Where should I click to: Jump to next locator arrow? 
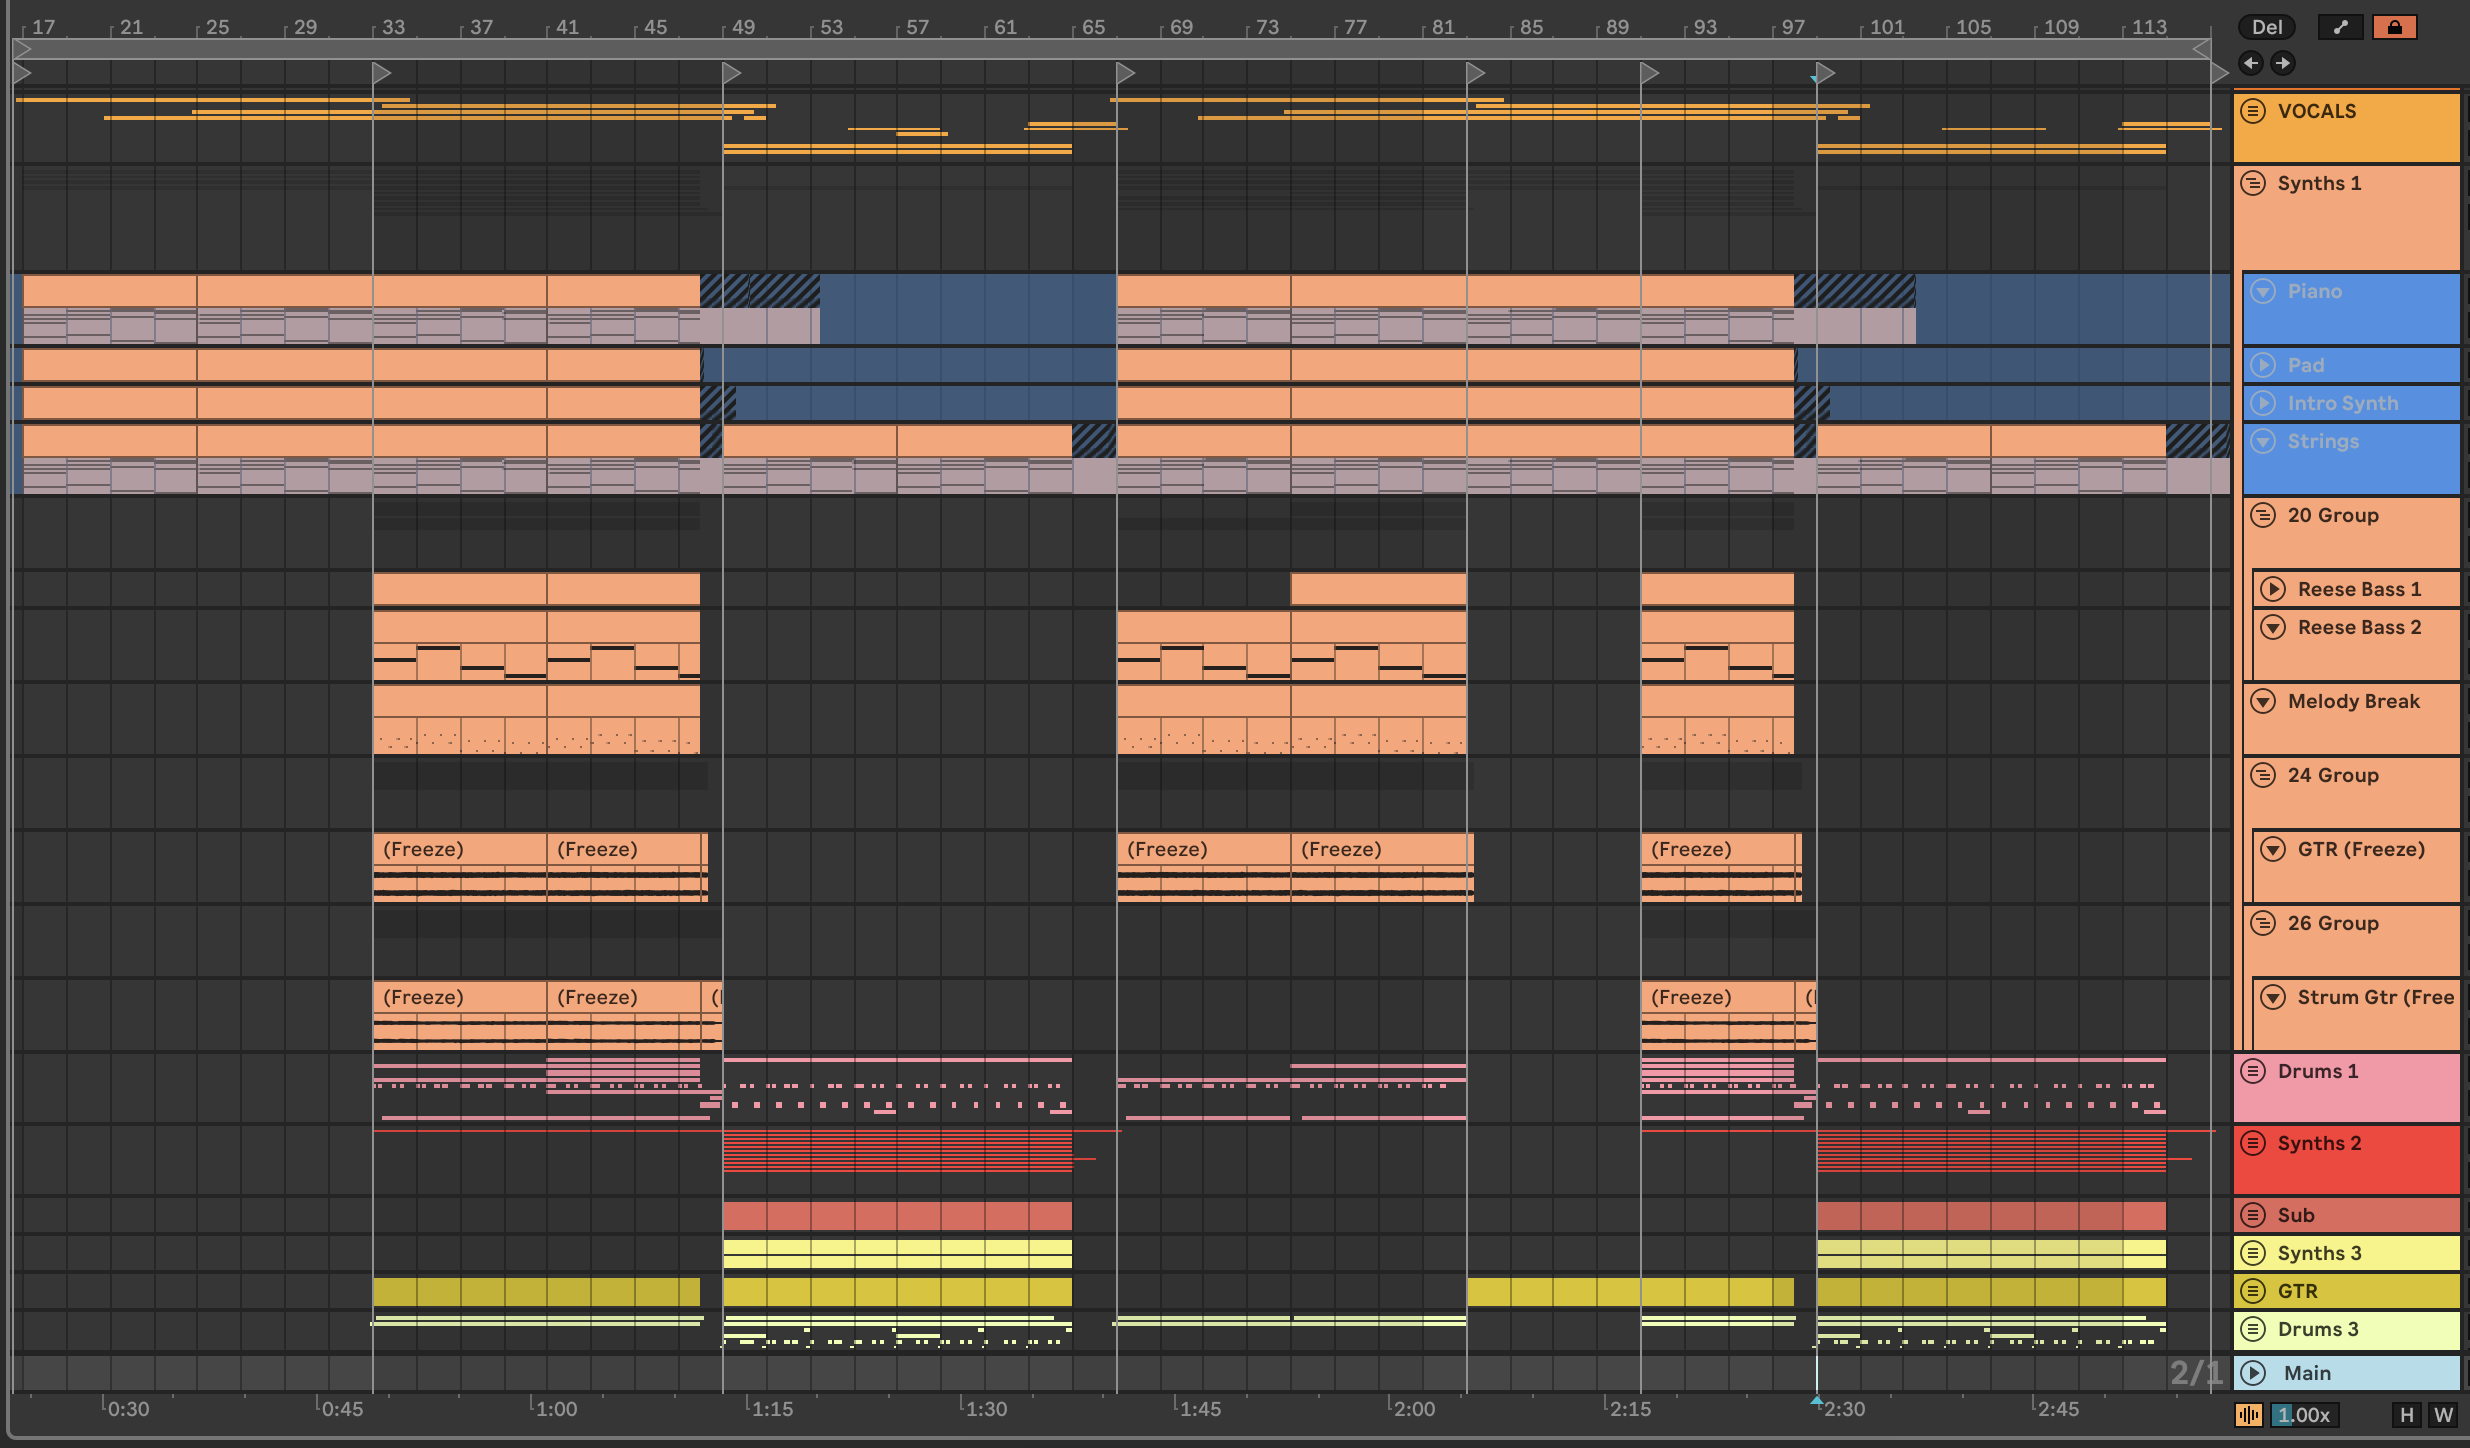pyautogui.click(x=2282, y=63)
